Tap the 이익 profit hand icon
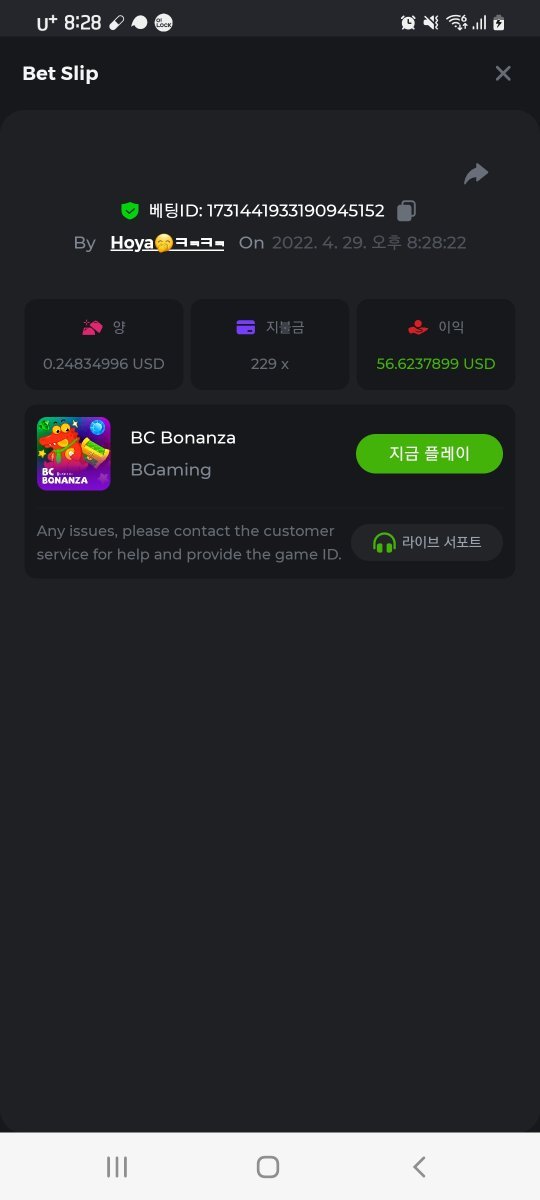The width and height of the screenshot is (540, 1200). (418, 327)
